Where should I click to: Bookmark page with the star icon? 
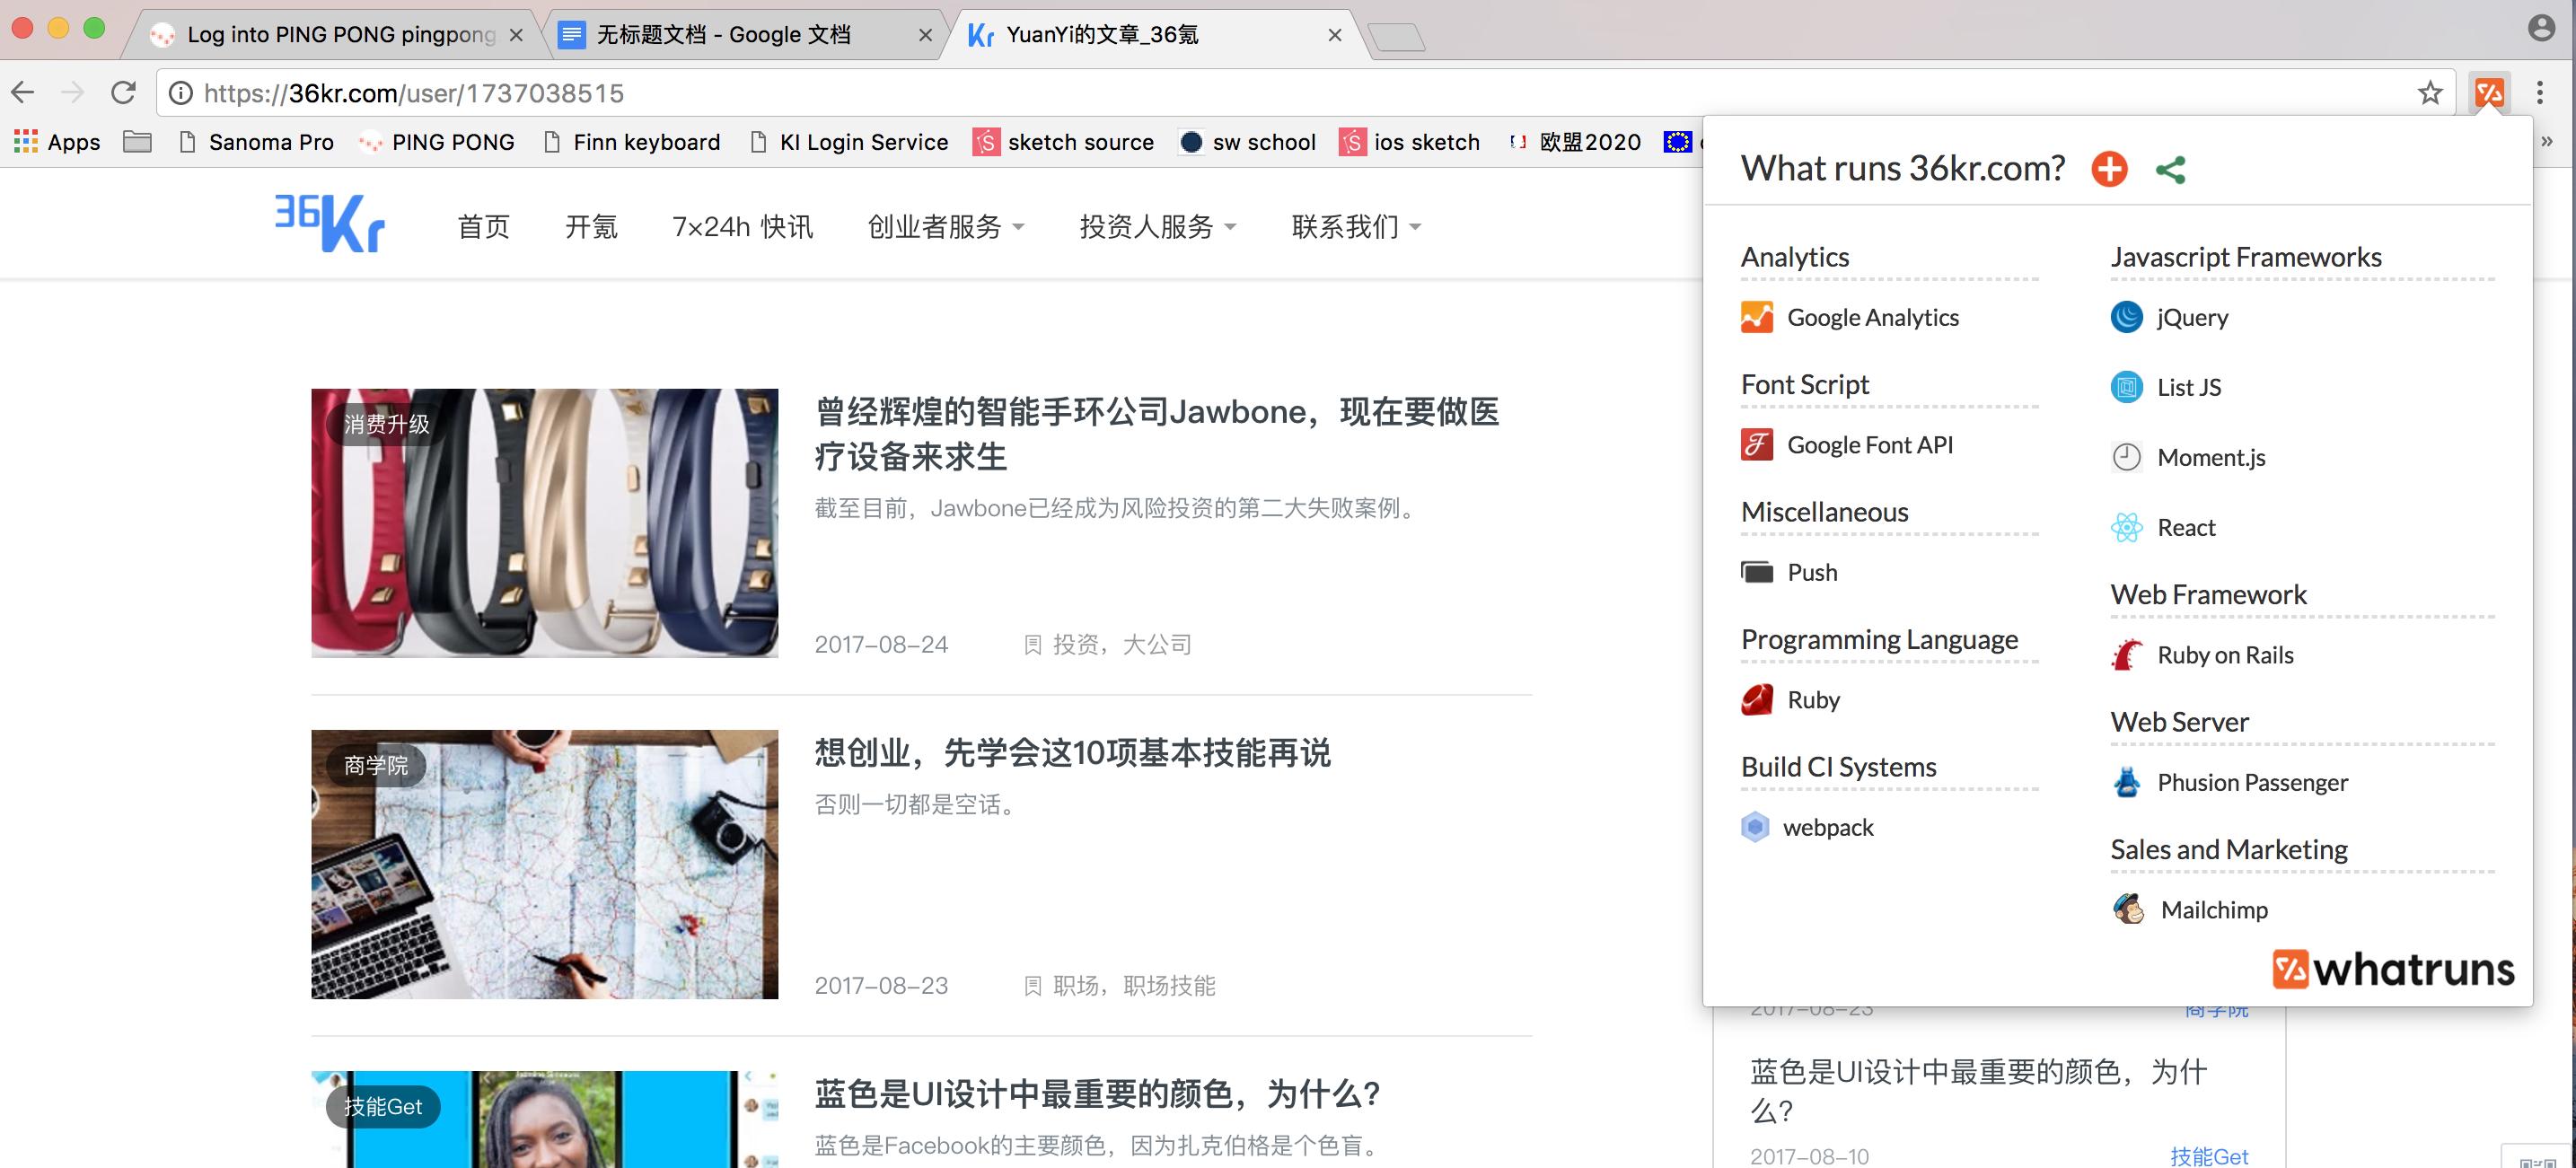(2430, 93)
